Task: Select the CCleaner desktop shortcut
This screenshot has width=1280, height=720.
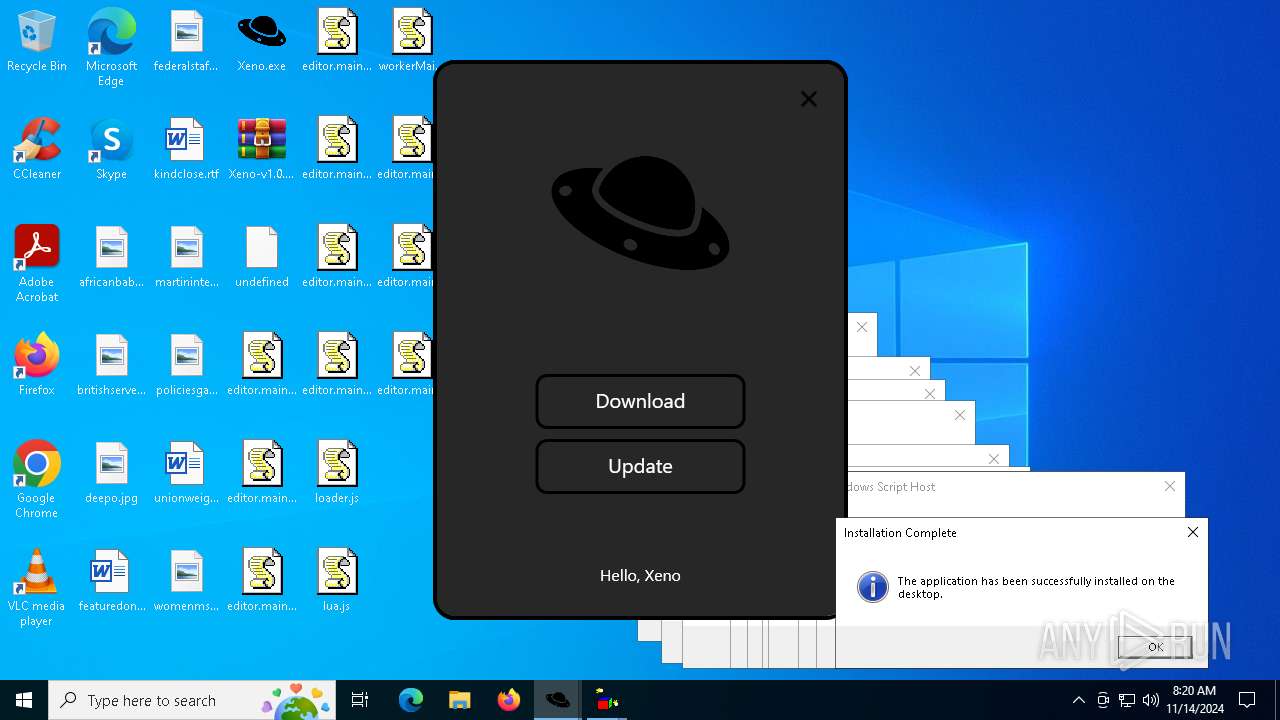Action: [x=37, y=149]
